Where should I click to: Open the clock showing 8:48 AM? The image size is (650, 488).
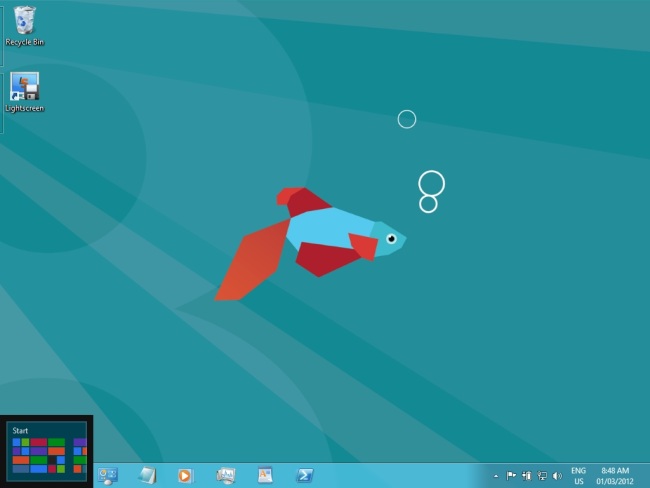pyautogui.click(x=615, y=476)
